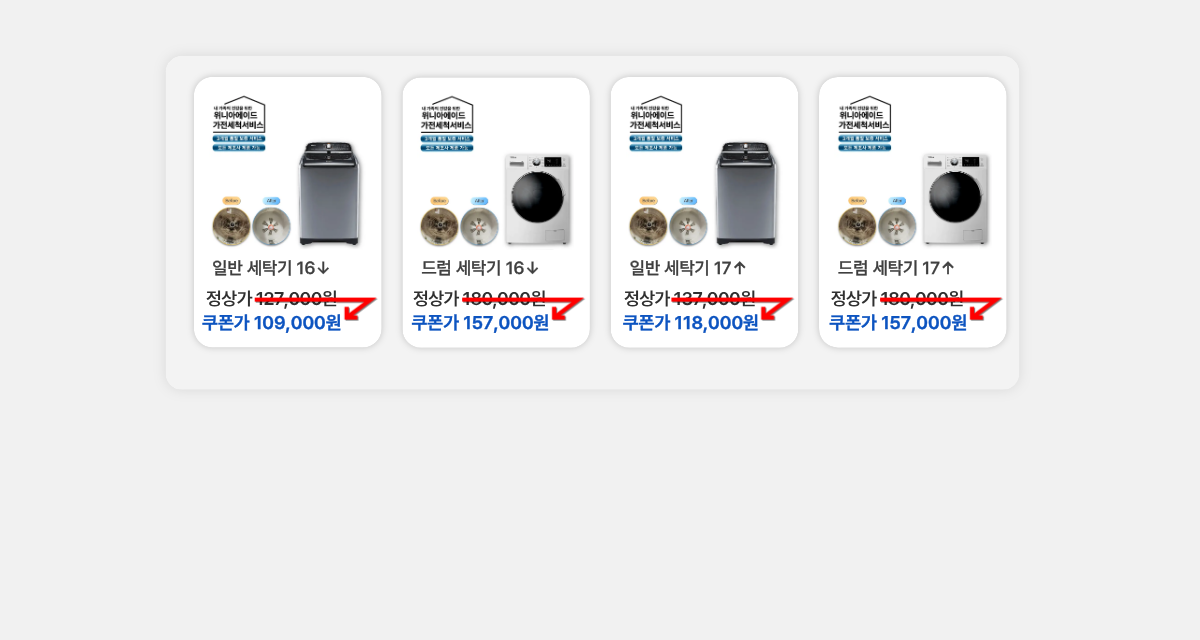This screenshot has width=1200, height=640.
Task: Click the red arrow icon in fourth card
Action: pos(984,308)
